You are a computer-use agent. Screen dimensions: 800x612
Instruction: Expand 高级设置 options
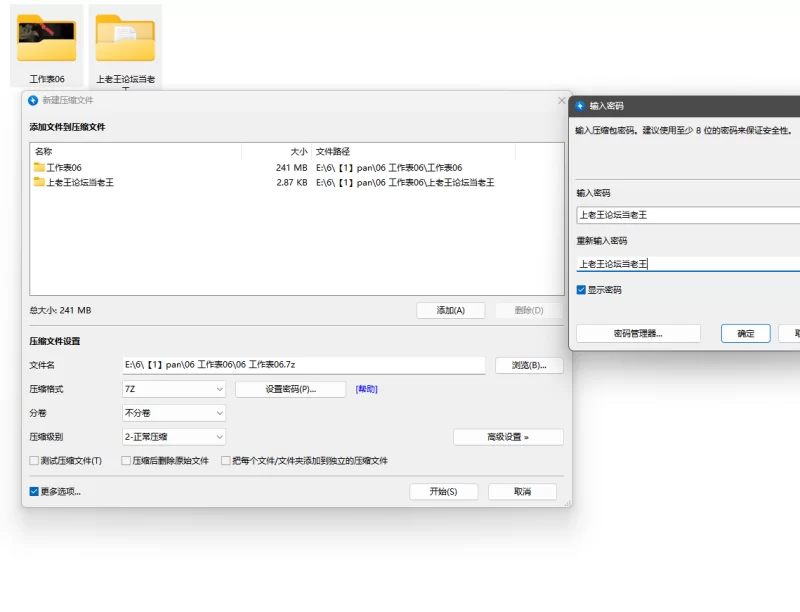[x=508, y=437]
